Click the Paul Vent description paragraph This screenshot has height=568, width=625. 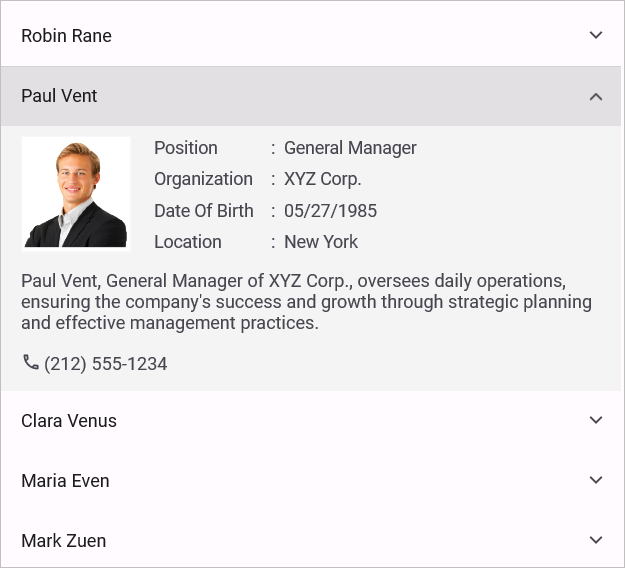[306, 302]
